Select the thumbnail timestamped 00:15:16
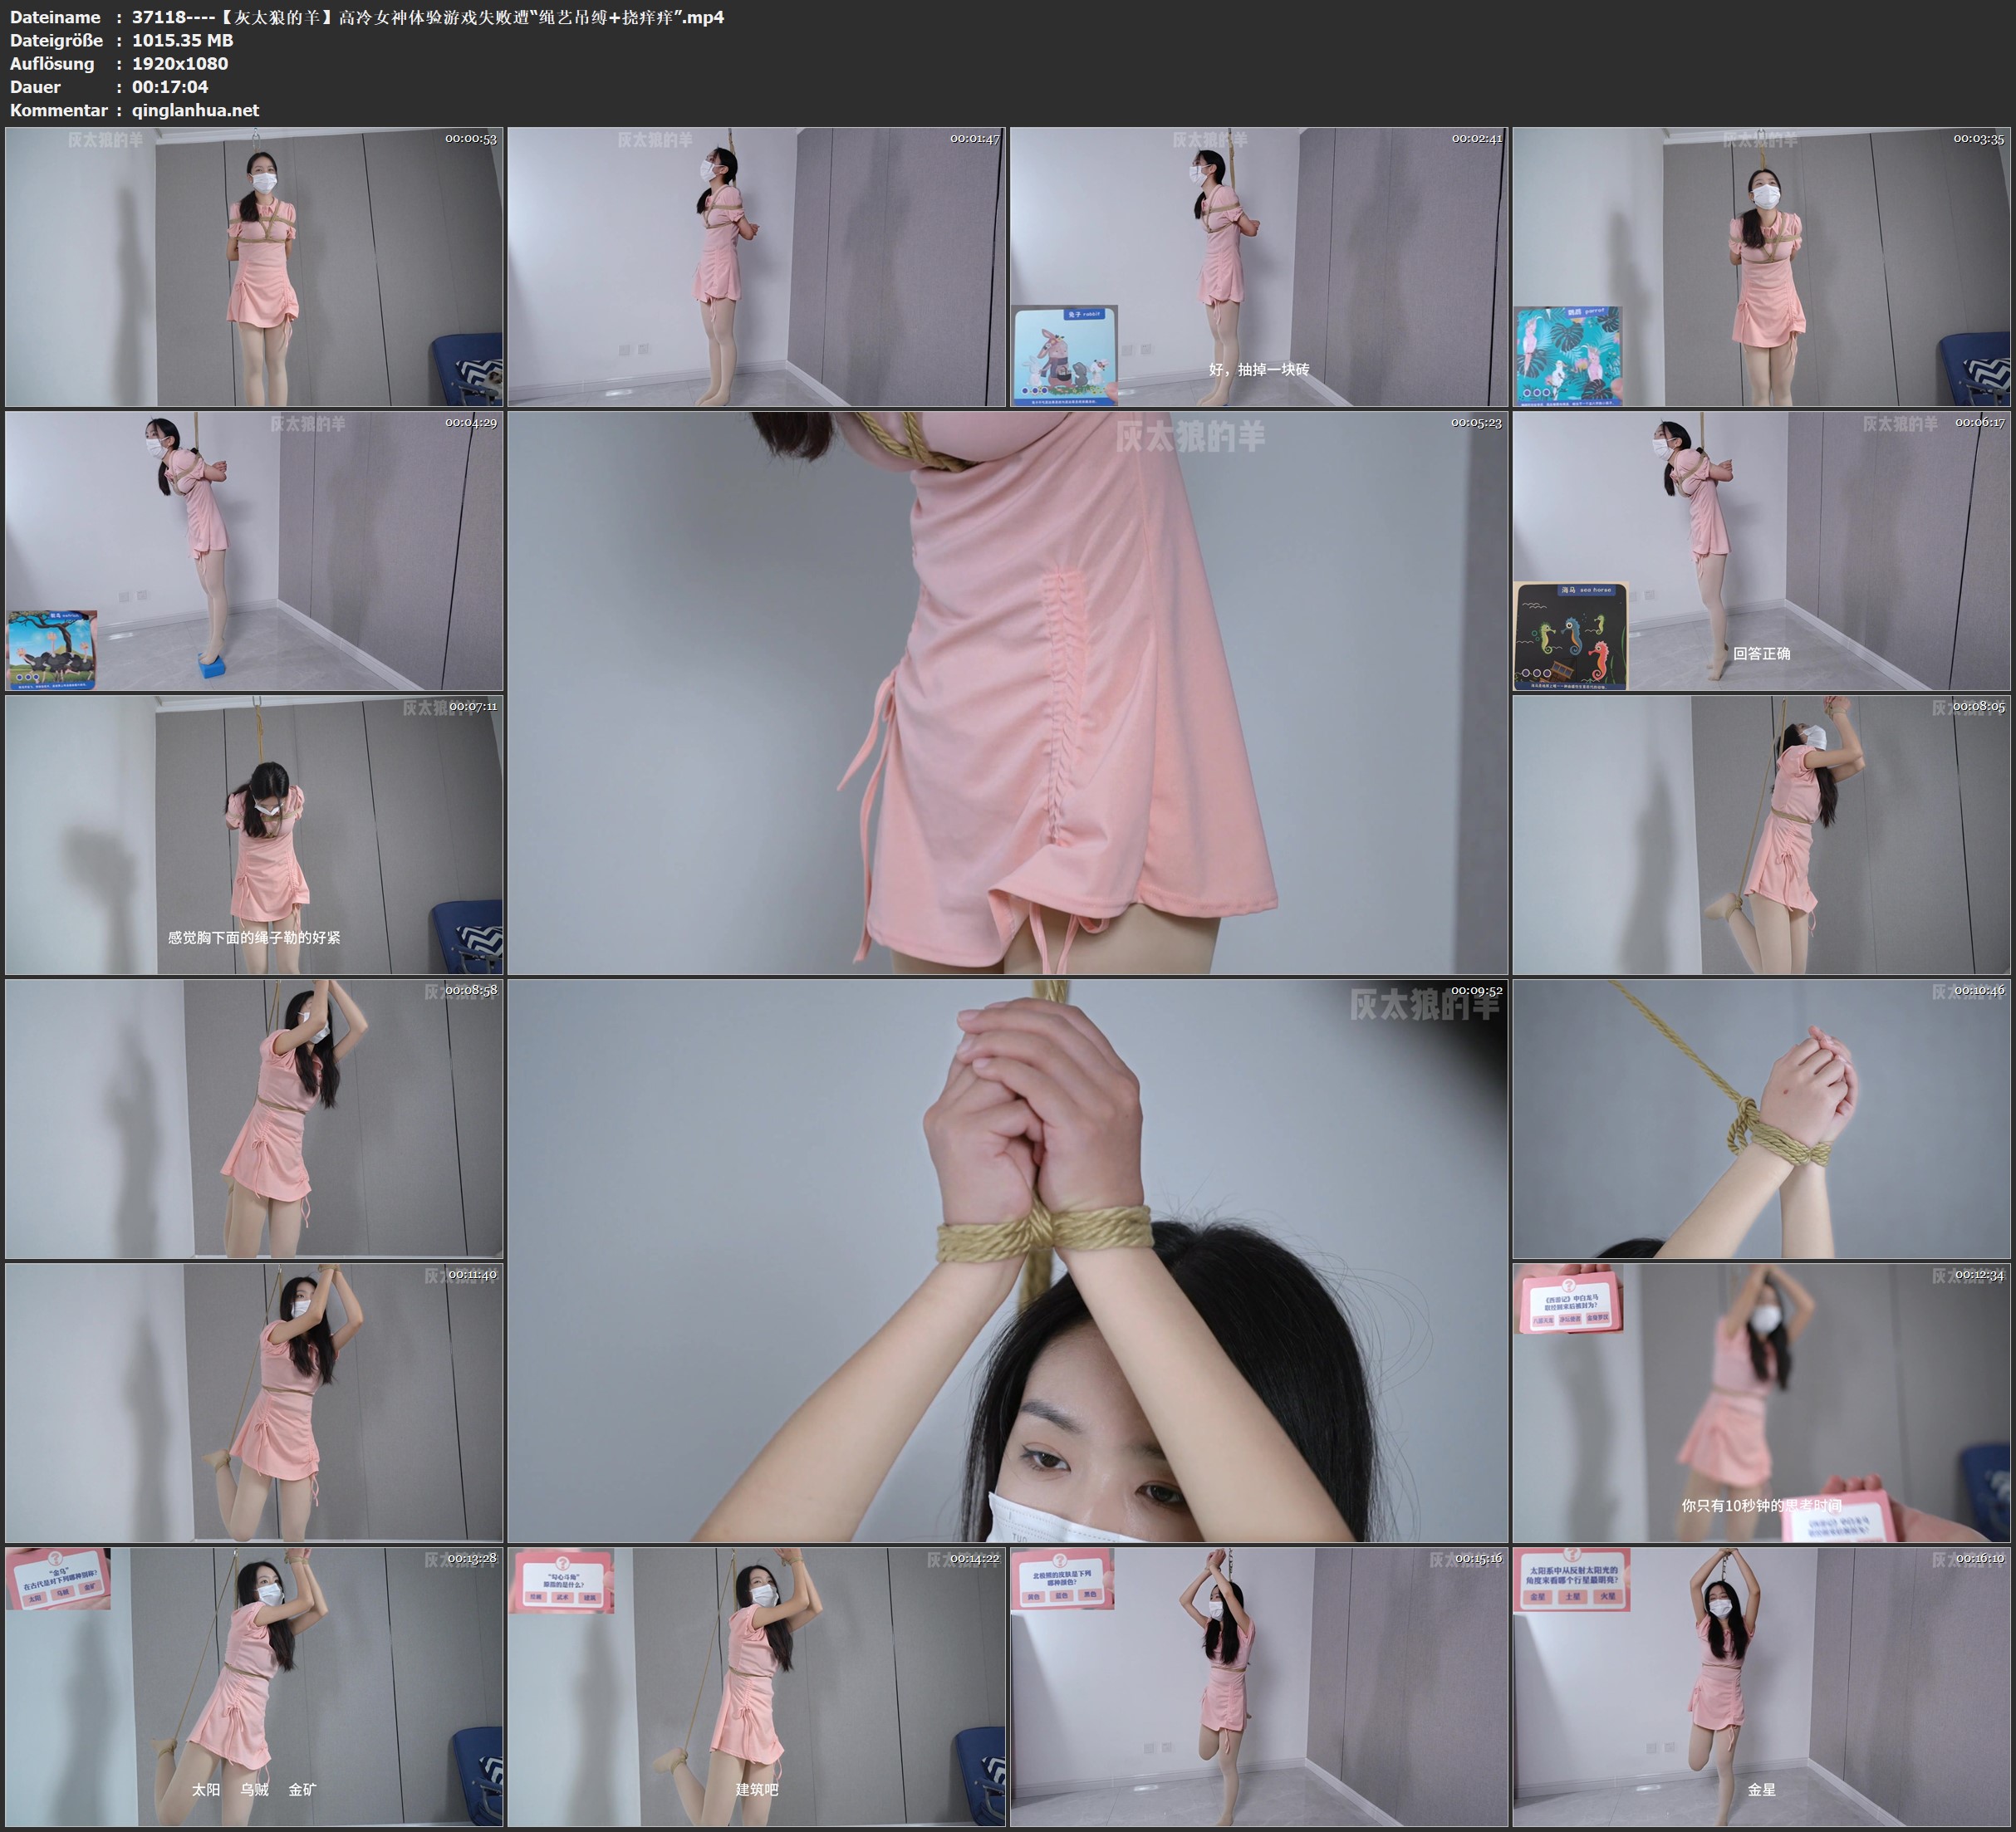This screenshot has height=1832, width=2016. click(1258, 1686)
